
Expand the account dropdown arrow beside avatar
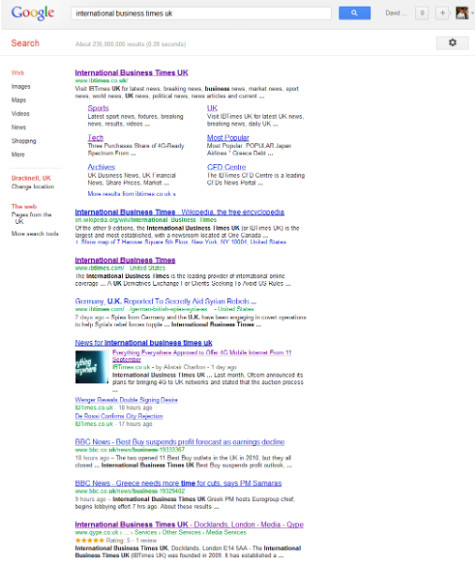pos(472,13)
